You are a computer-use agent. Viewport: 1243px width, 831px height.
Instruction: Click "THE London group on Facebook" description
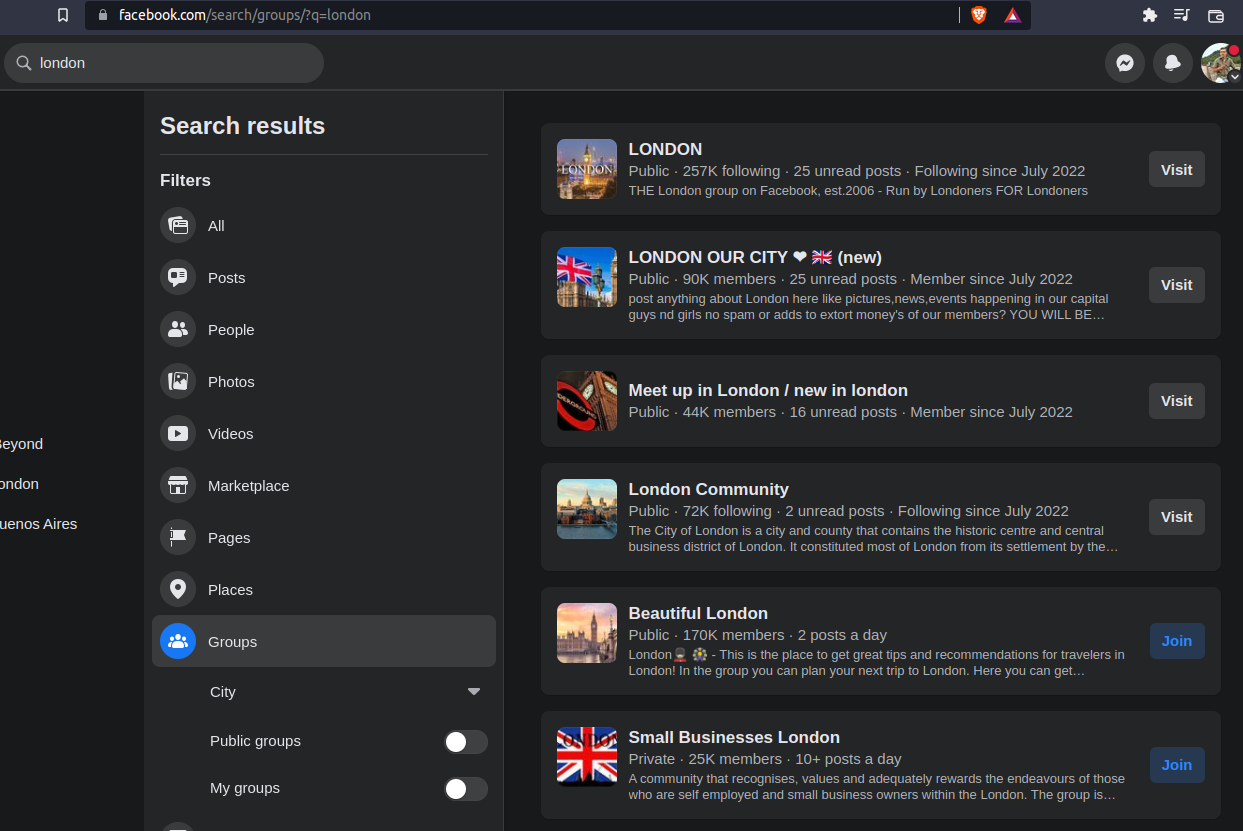858,190
